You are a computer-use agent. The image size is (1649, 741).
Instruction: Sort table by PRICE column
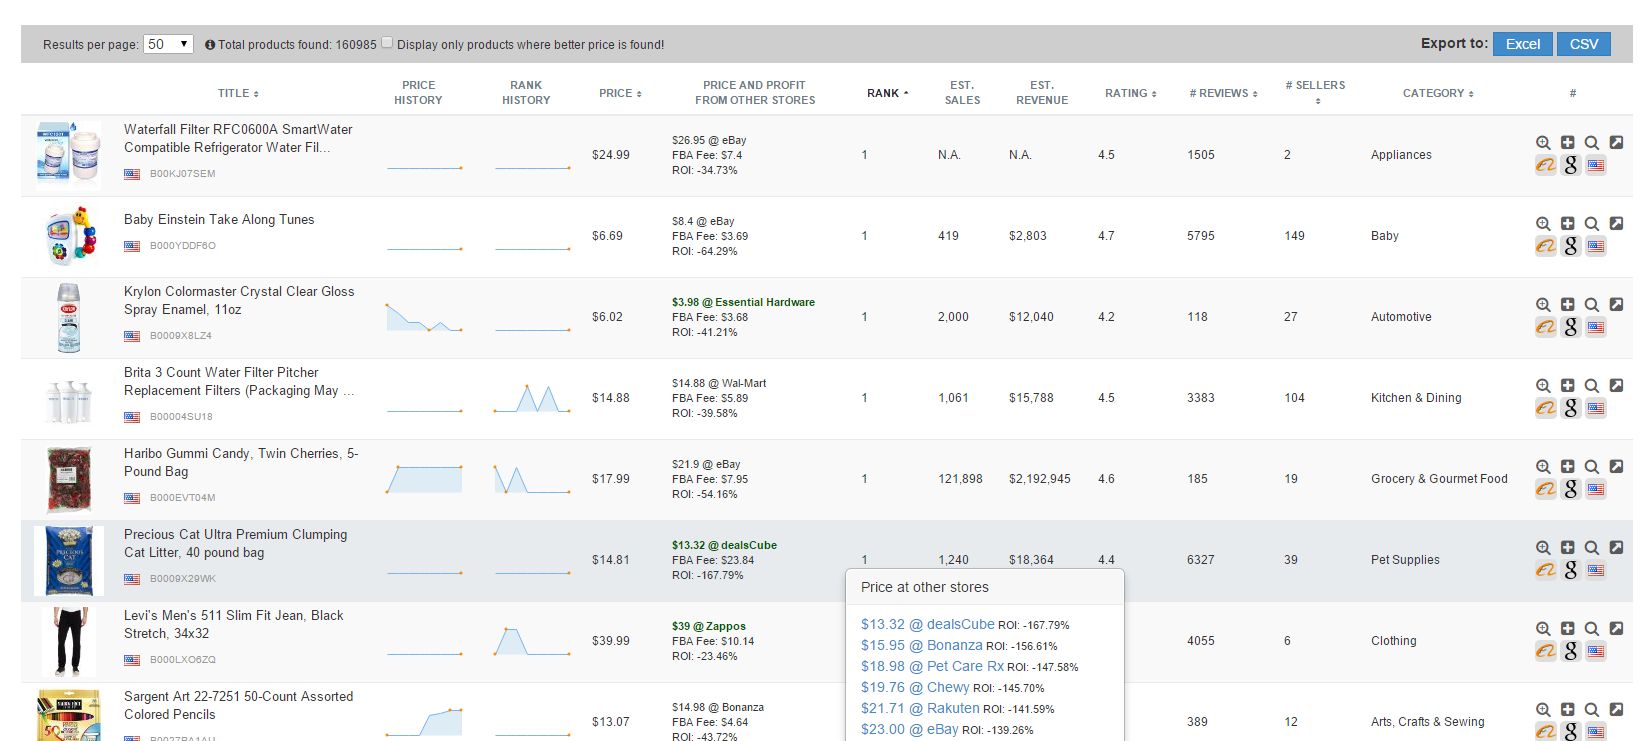620,93
